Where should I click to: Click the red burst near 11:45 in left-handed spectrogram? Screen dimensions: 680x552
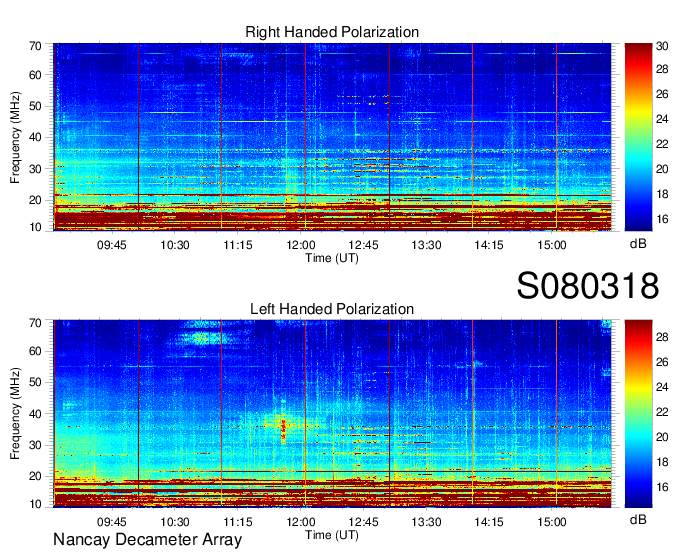[283, 430]
